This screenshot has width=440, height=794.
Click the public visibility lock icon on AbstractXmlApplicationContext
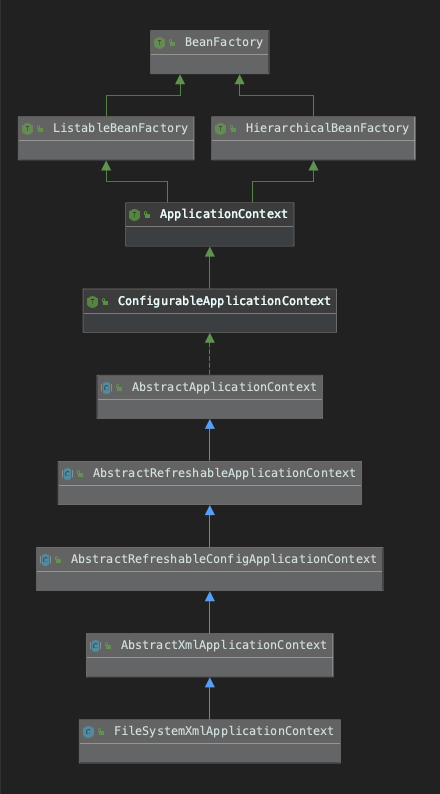[x=108, y=646]
